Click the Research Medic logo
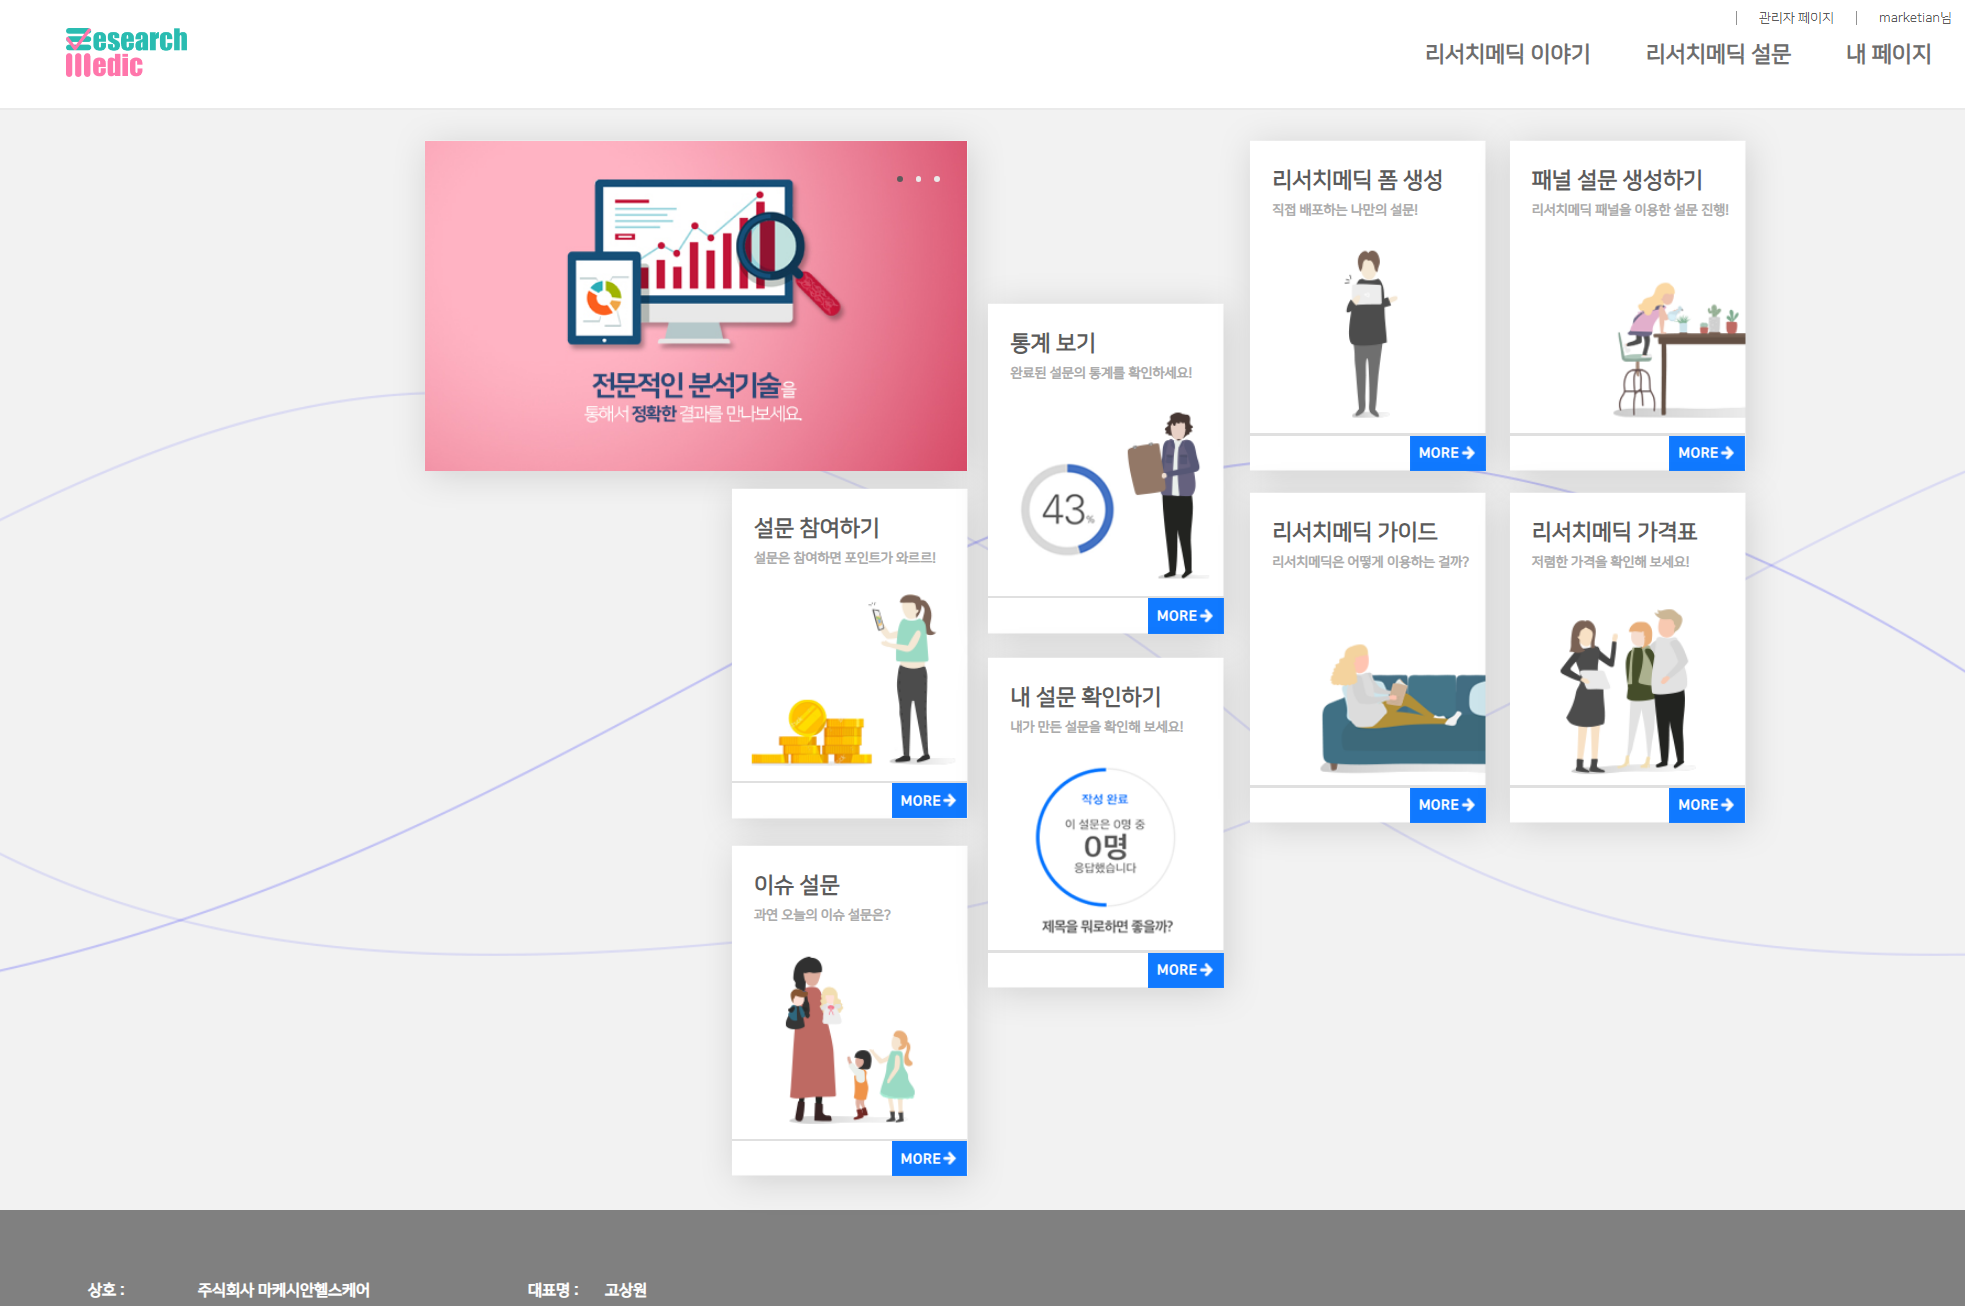 tap(126, 53)
